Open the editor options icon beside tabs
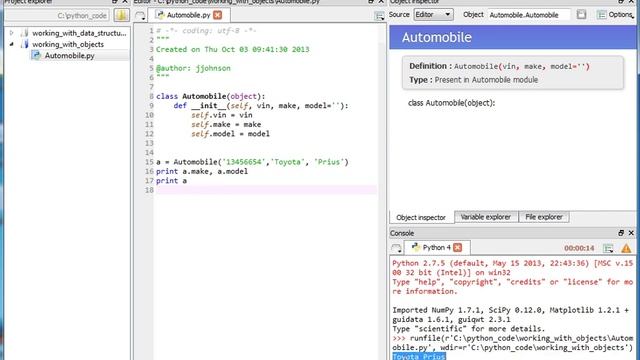The image size is (640, 360). click(x=379, y=16)
